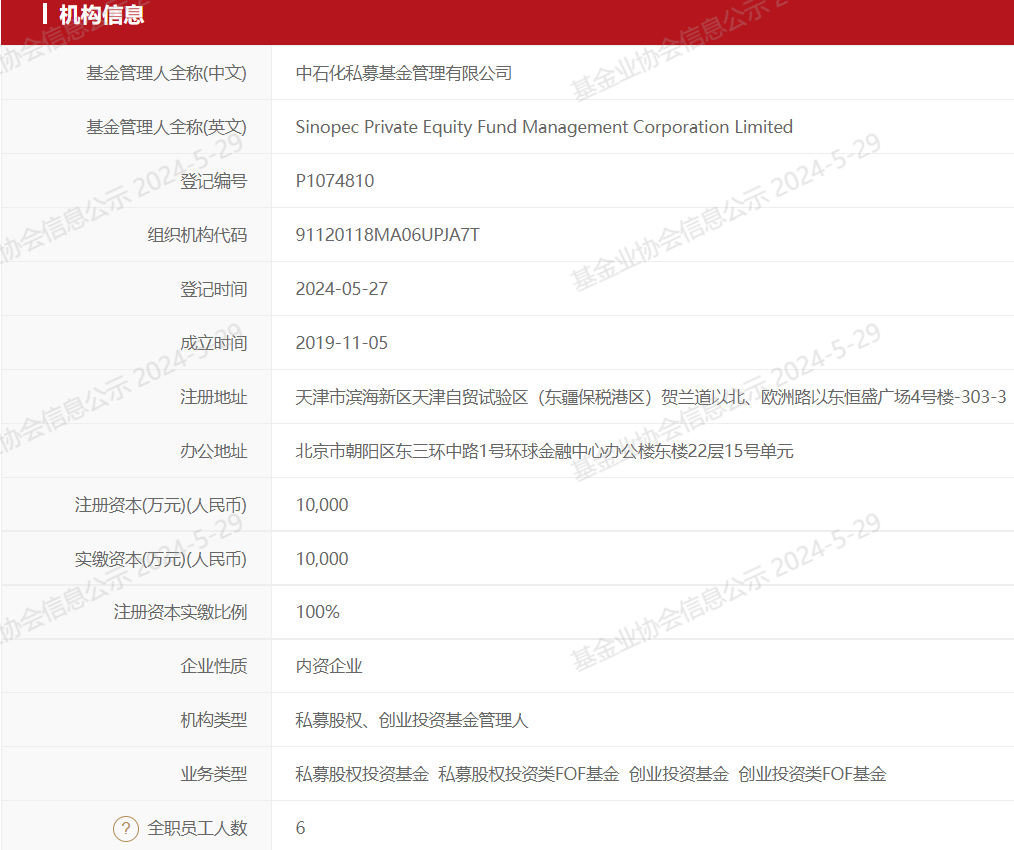Select the registered capital value 10,000

tap(322, 505)
